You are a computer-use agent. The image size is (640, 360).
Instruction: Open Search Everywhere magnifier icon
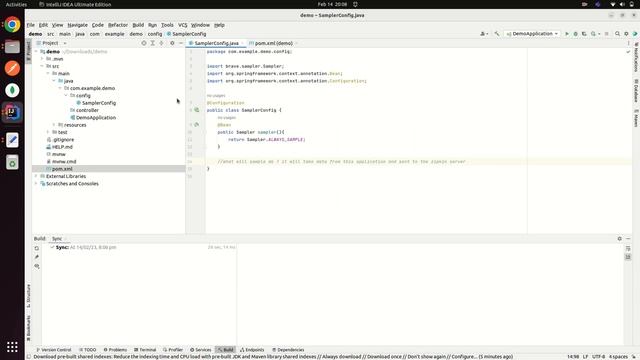[x=618, y=34]
